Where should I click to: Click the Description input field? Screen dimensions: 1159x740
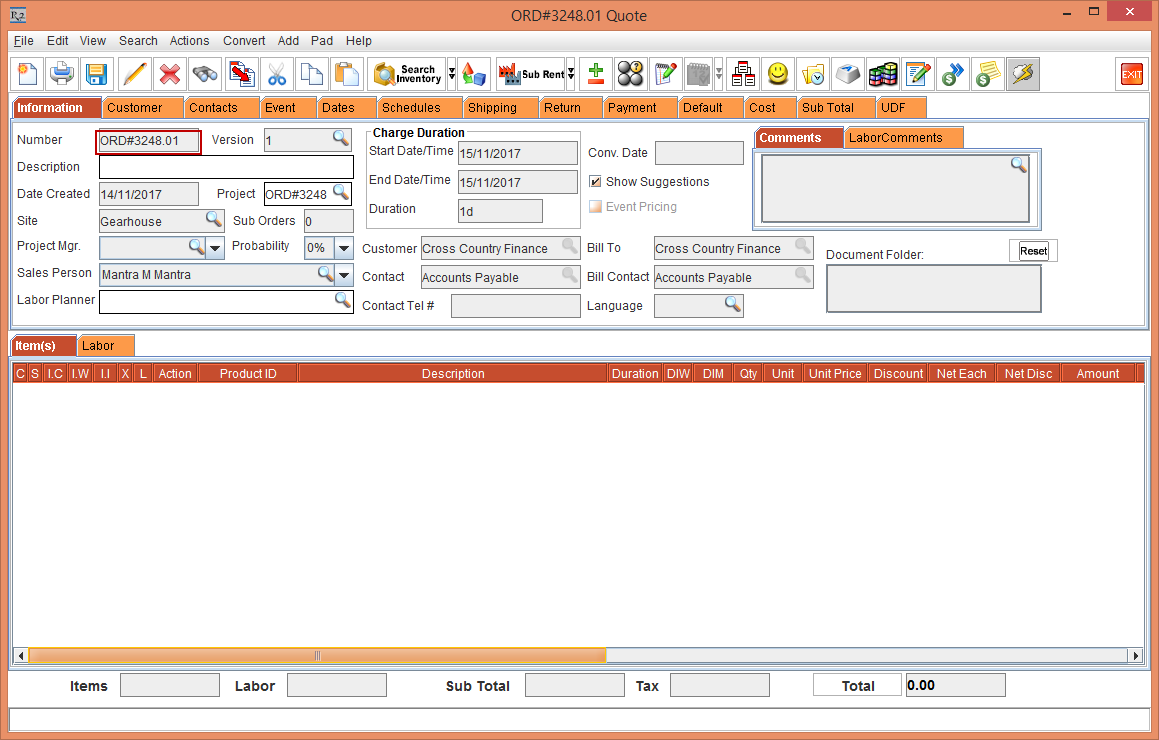226,167
